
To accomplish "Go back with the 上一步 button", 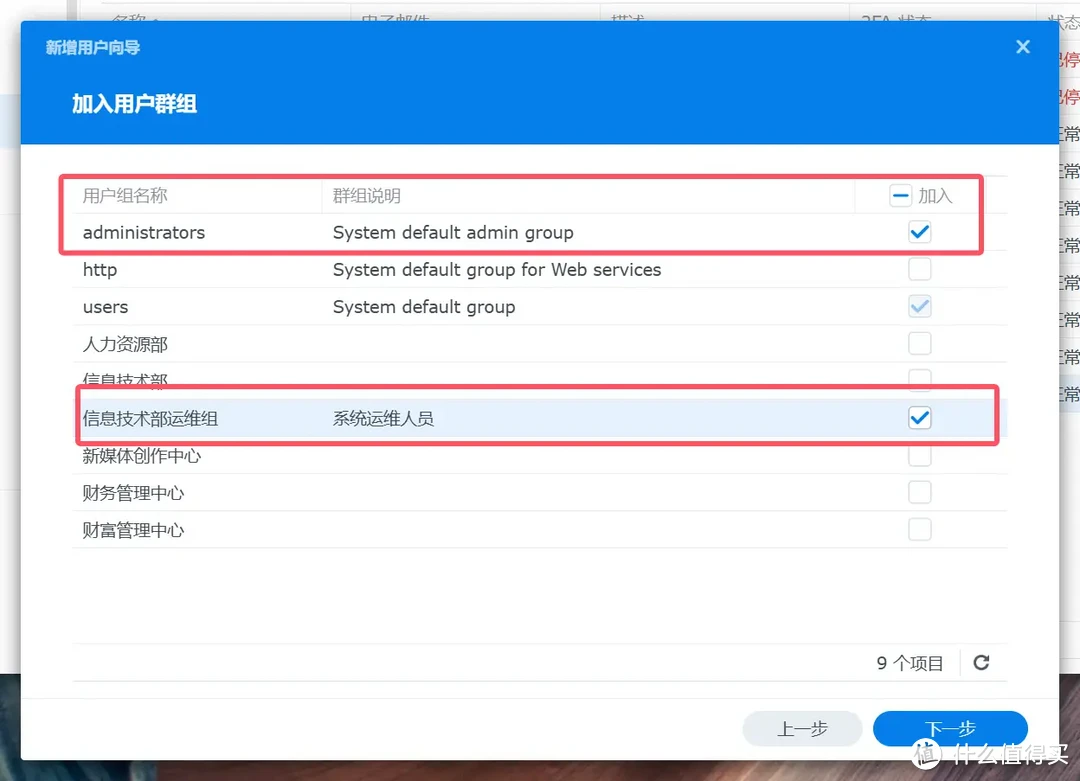I will pyautogui.click(x=801, y=728).
